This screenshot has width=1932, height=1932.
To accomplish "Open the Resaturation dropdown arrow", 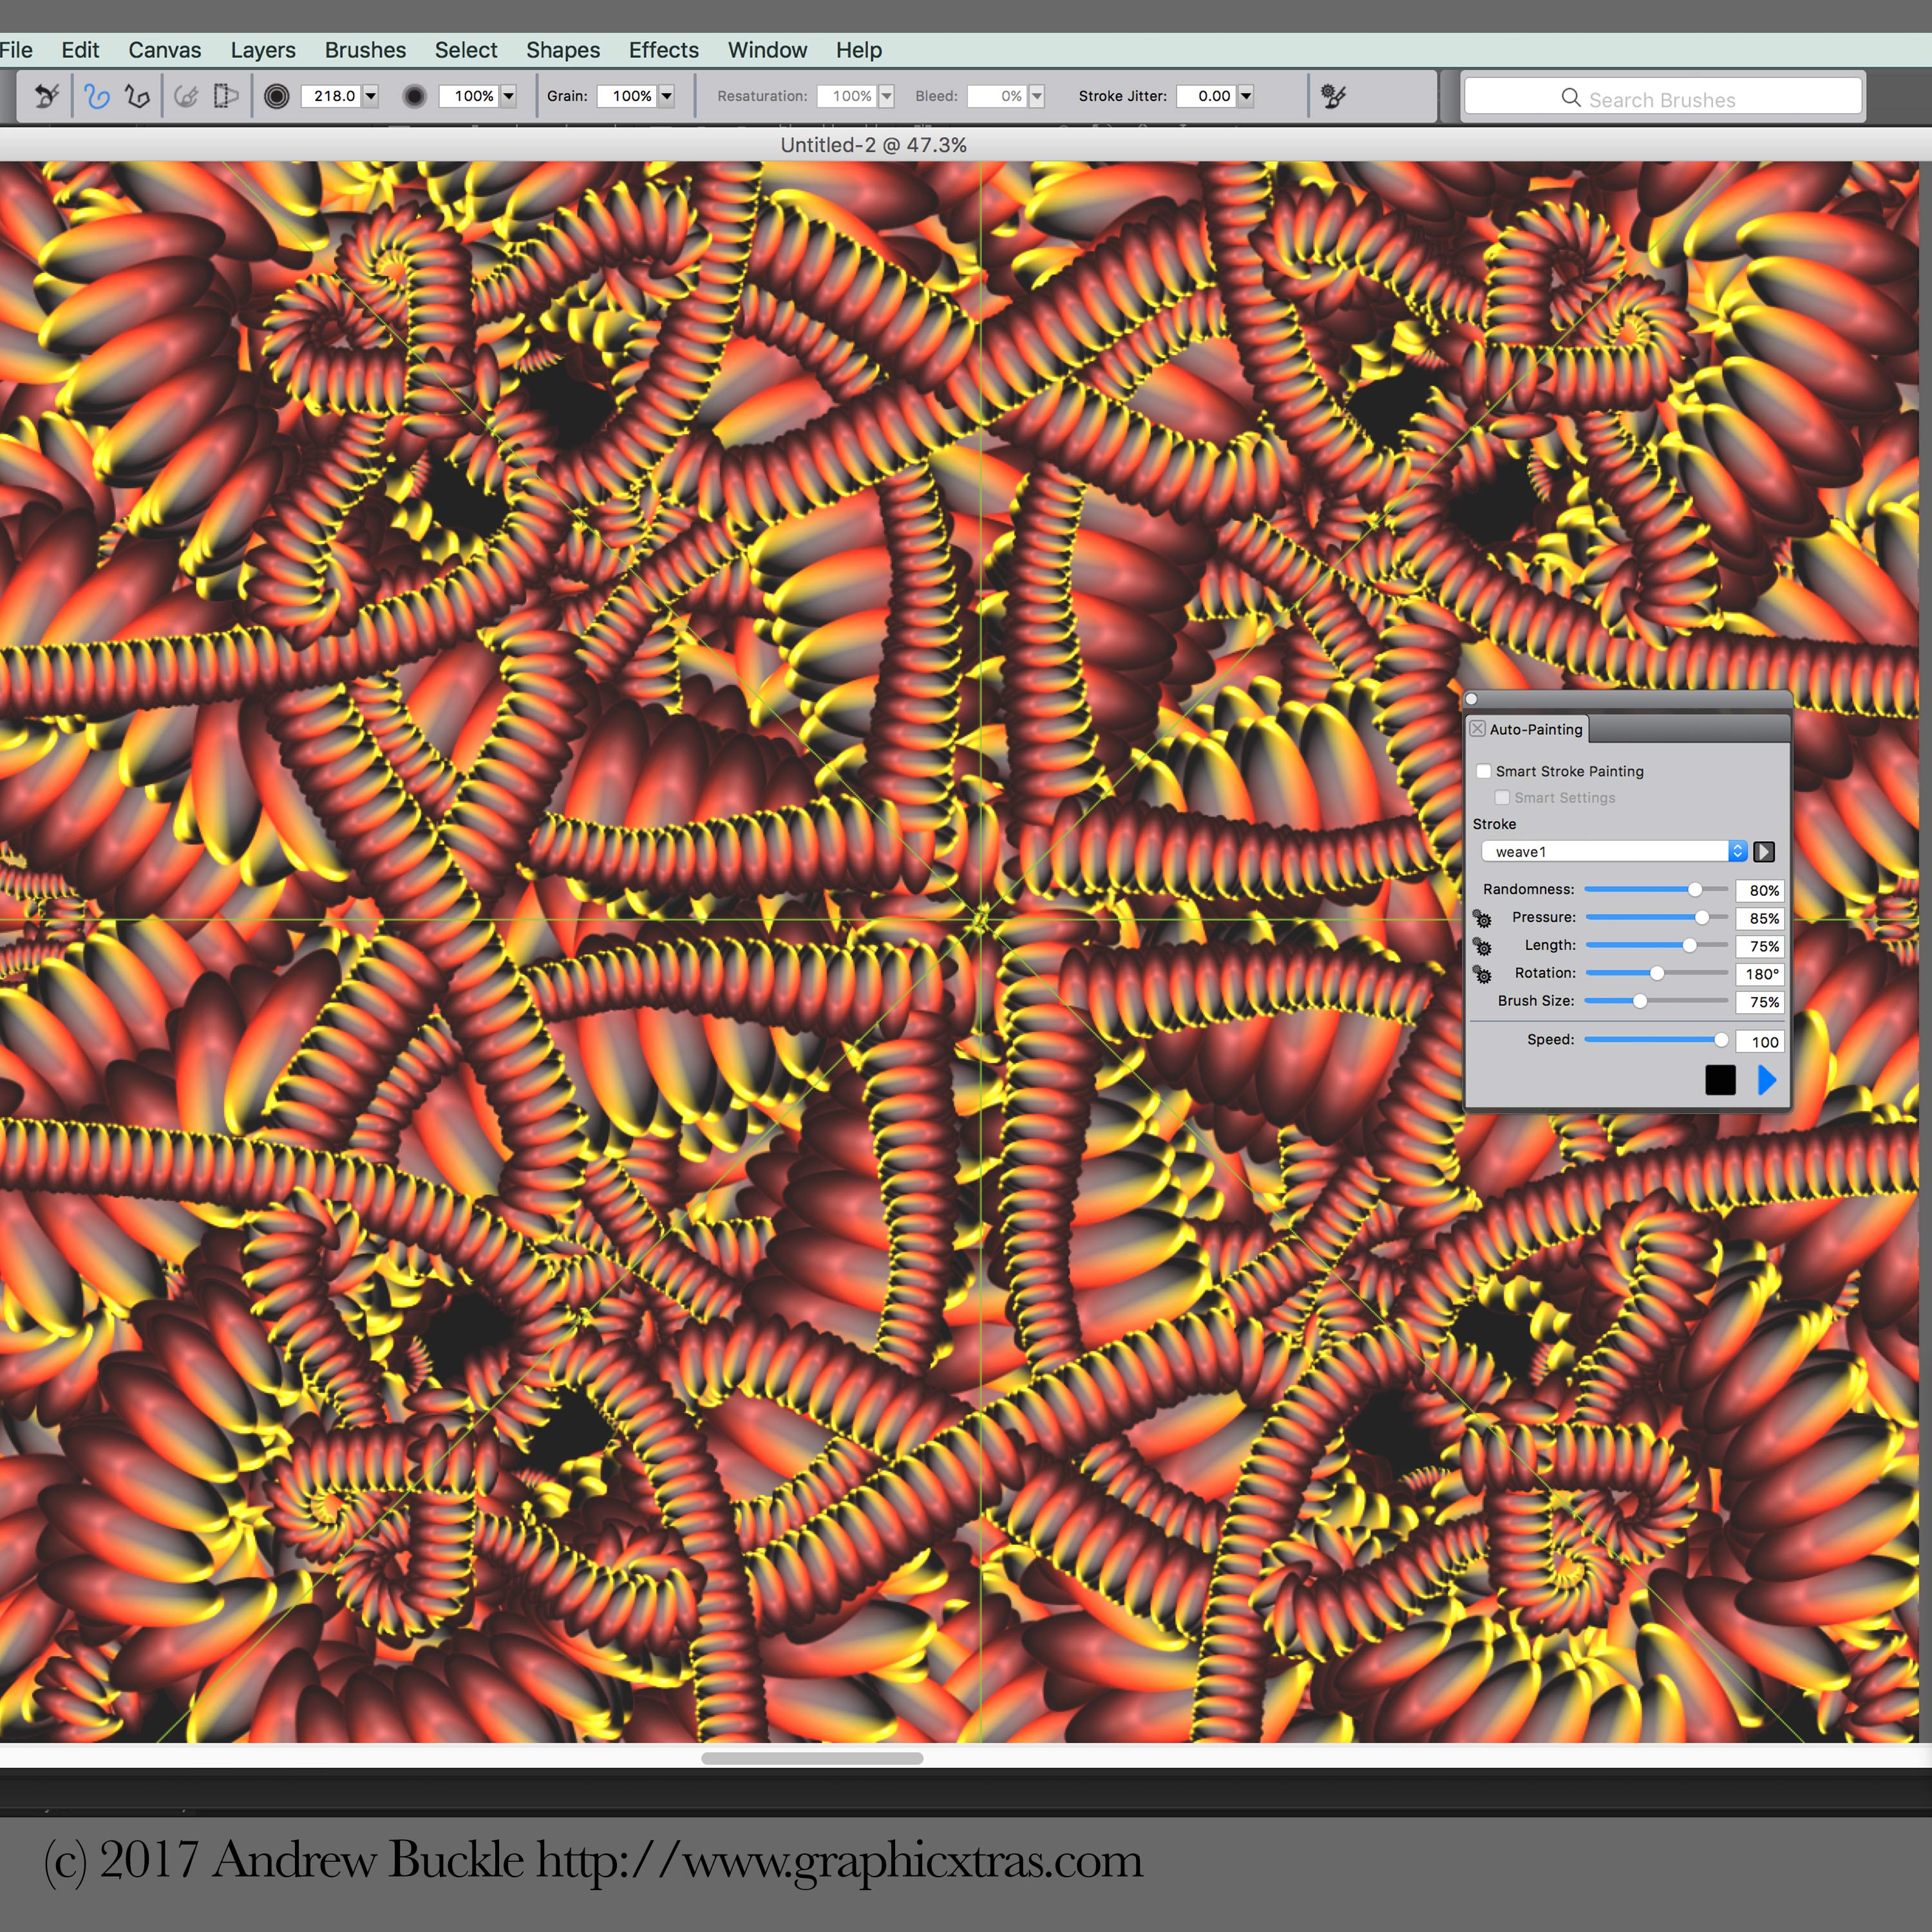I will [886, 96].
